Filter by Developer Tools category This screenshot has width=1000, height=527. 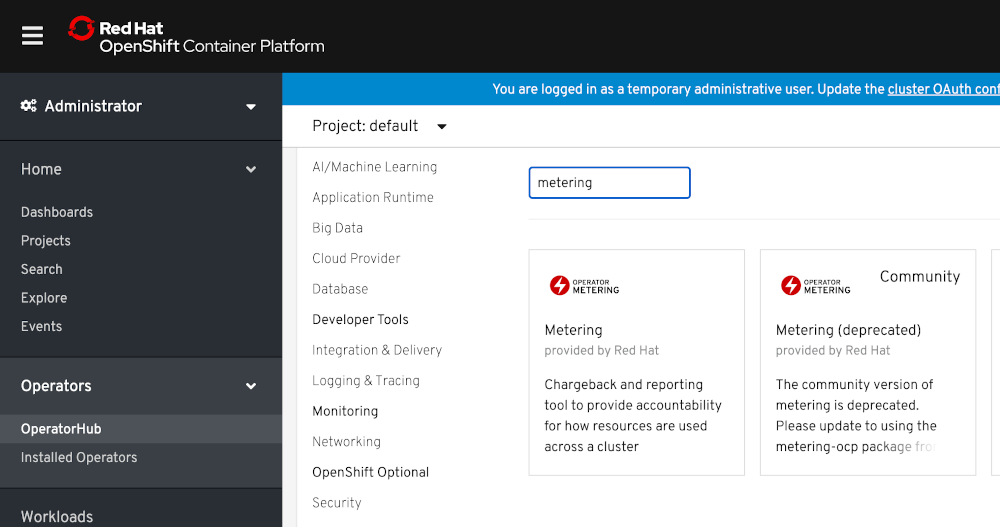point(360,320)
